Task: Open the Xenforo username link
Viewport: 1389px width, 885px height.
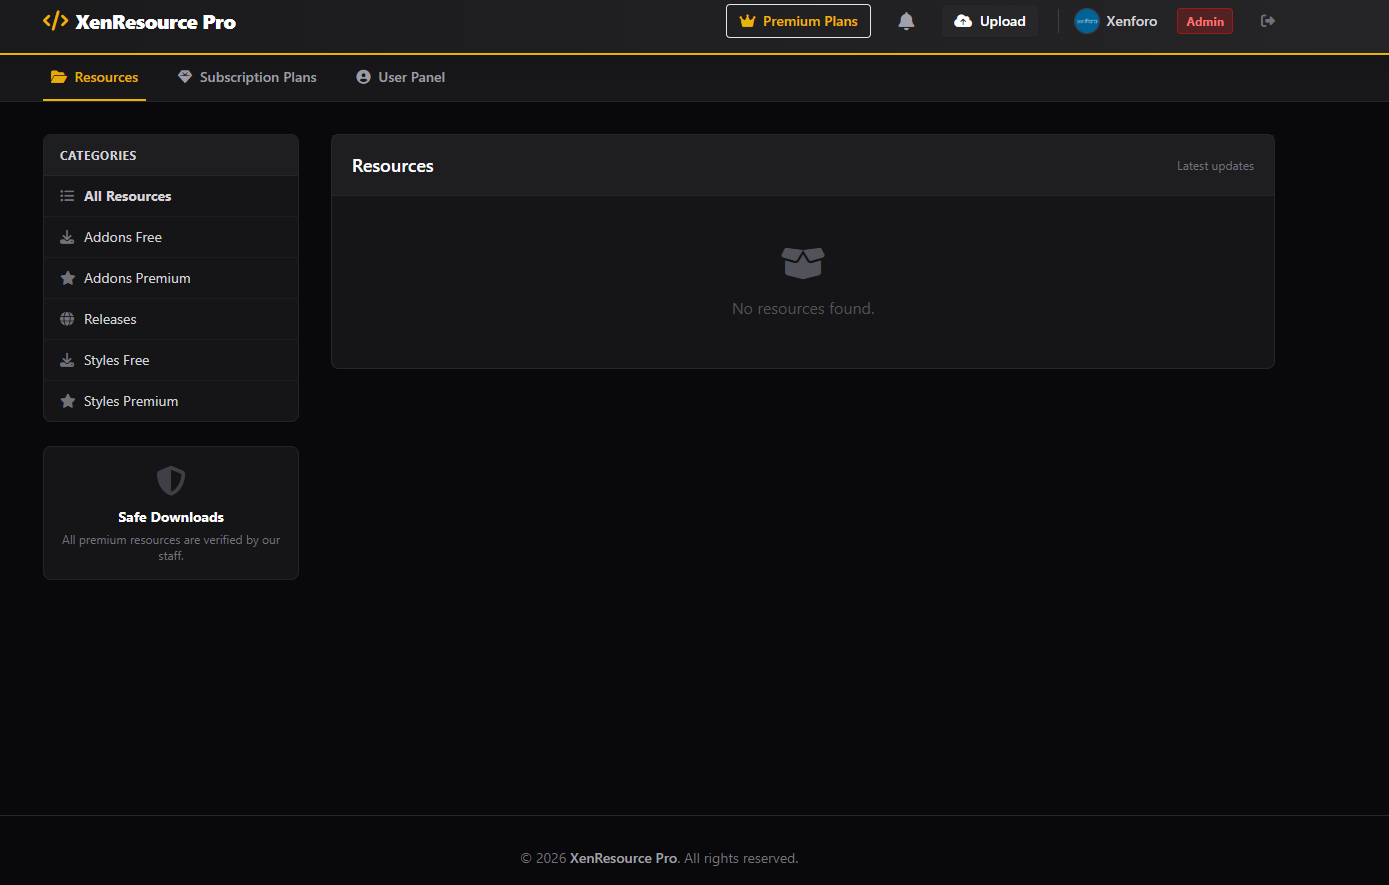Action: [1132, 21]
